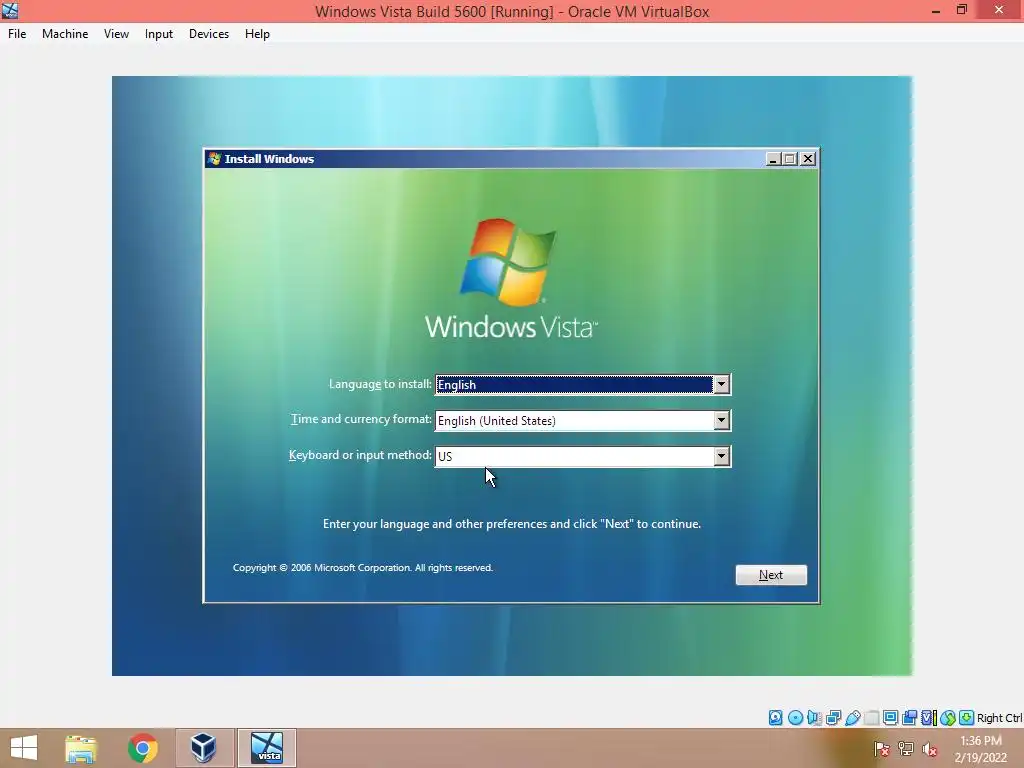
Task: Close the VirtualBox VM window
Action: pos(999,10)
